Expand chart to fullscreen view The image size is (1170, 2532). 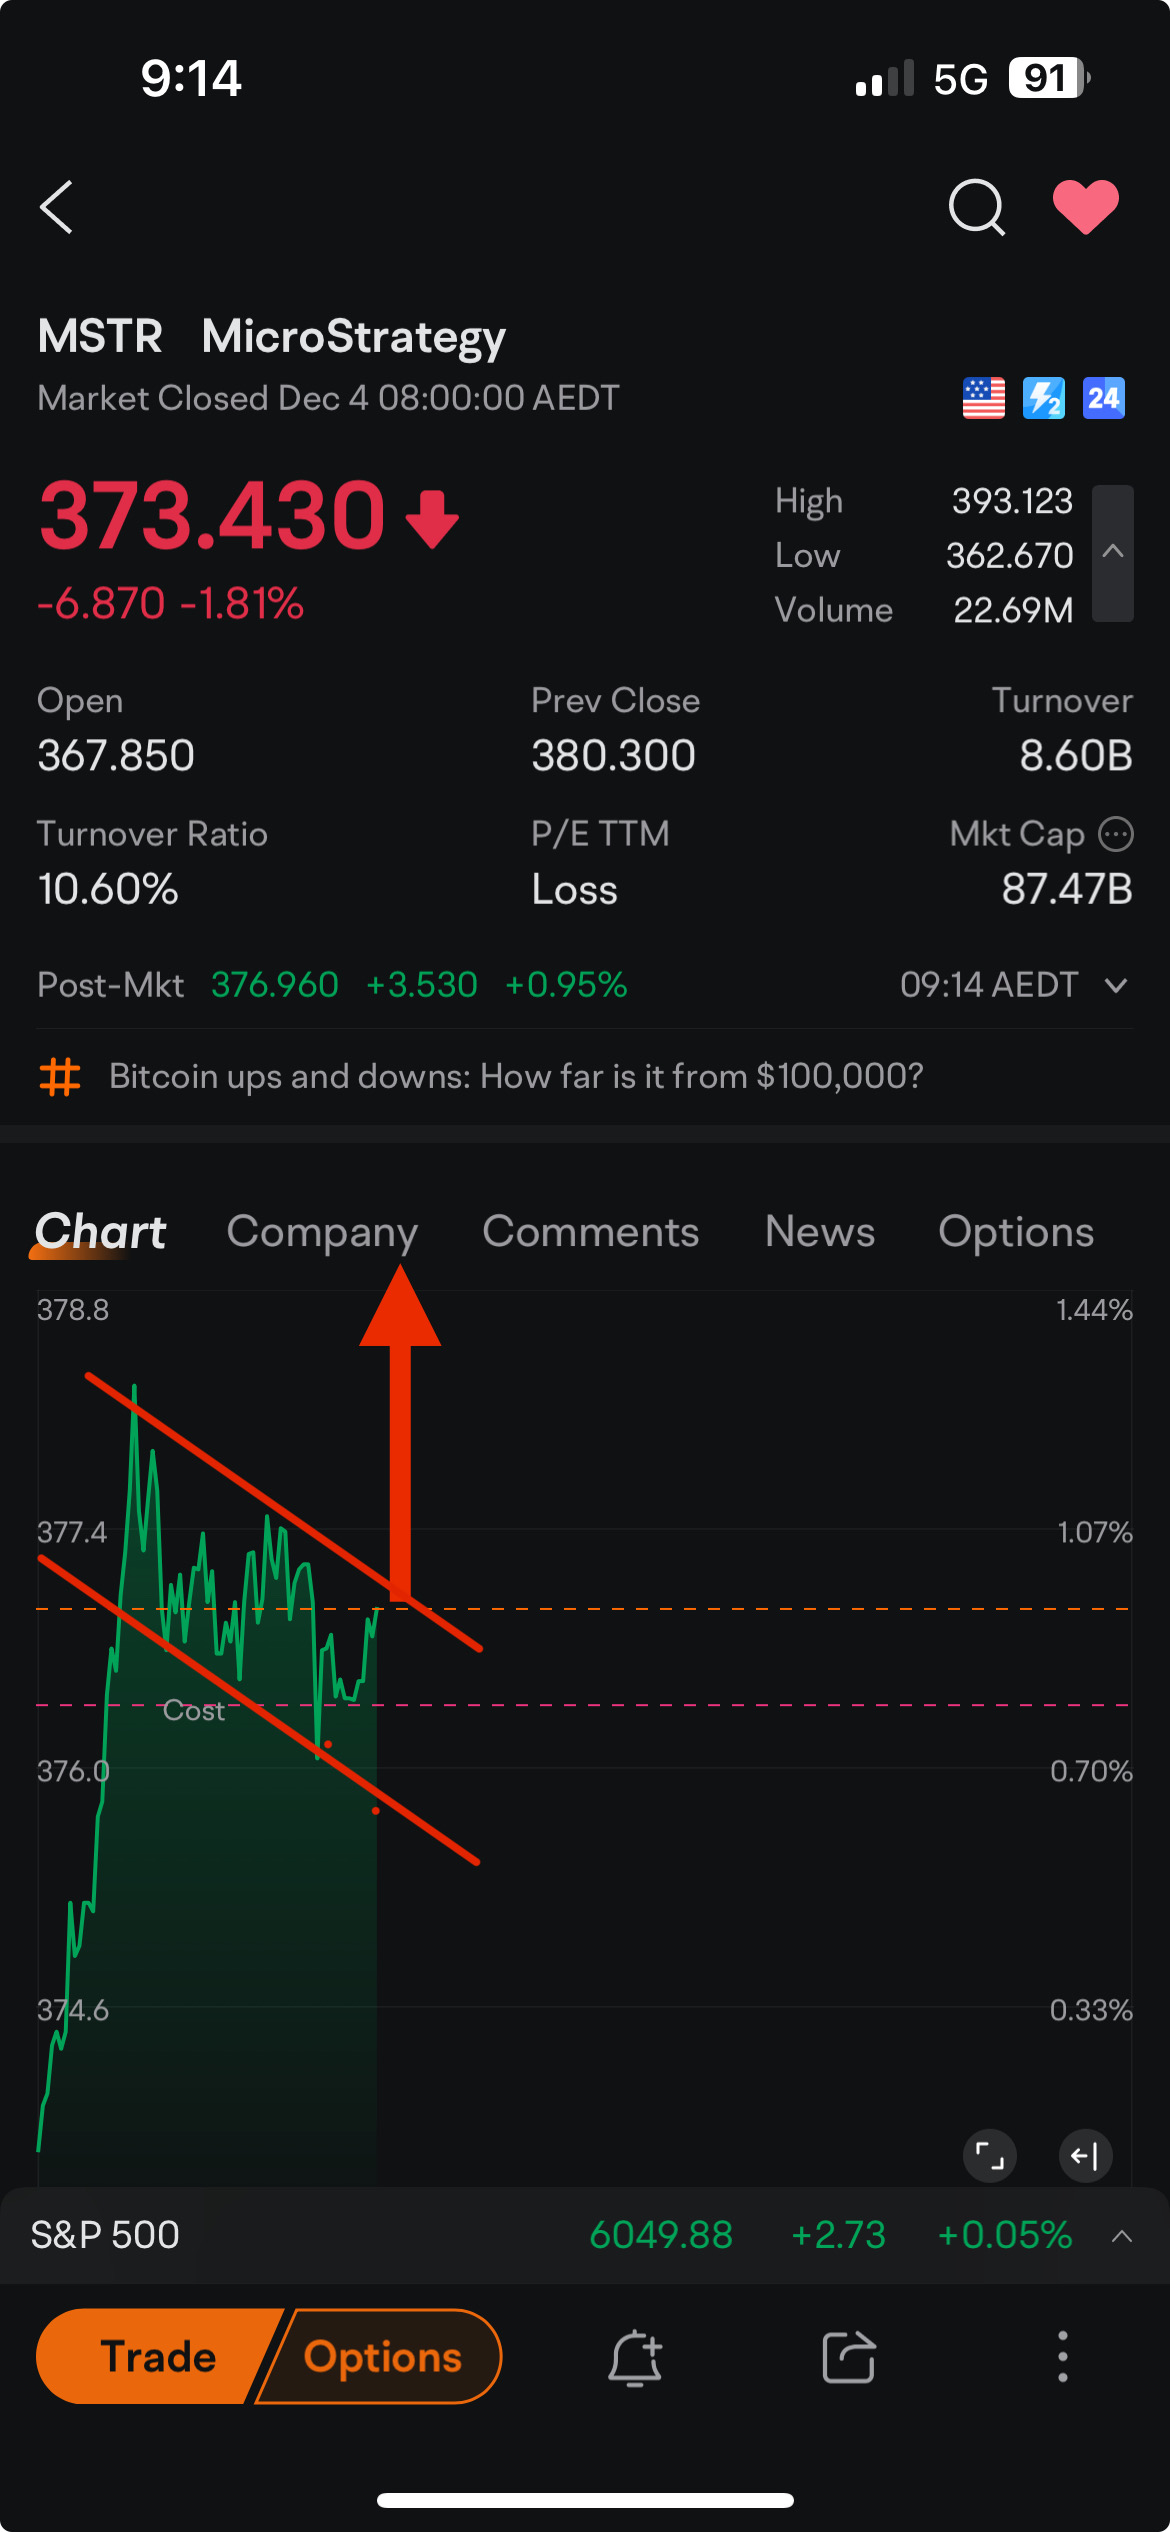pos(989,2155)
